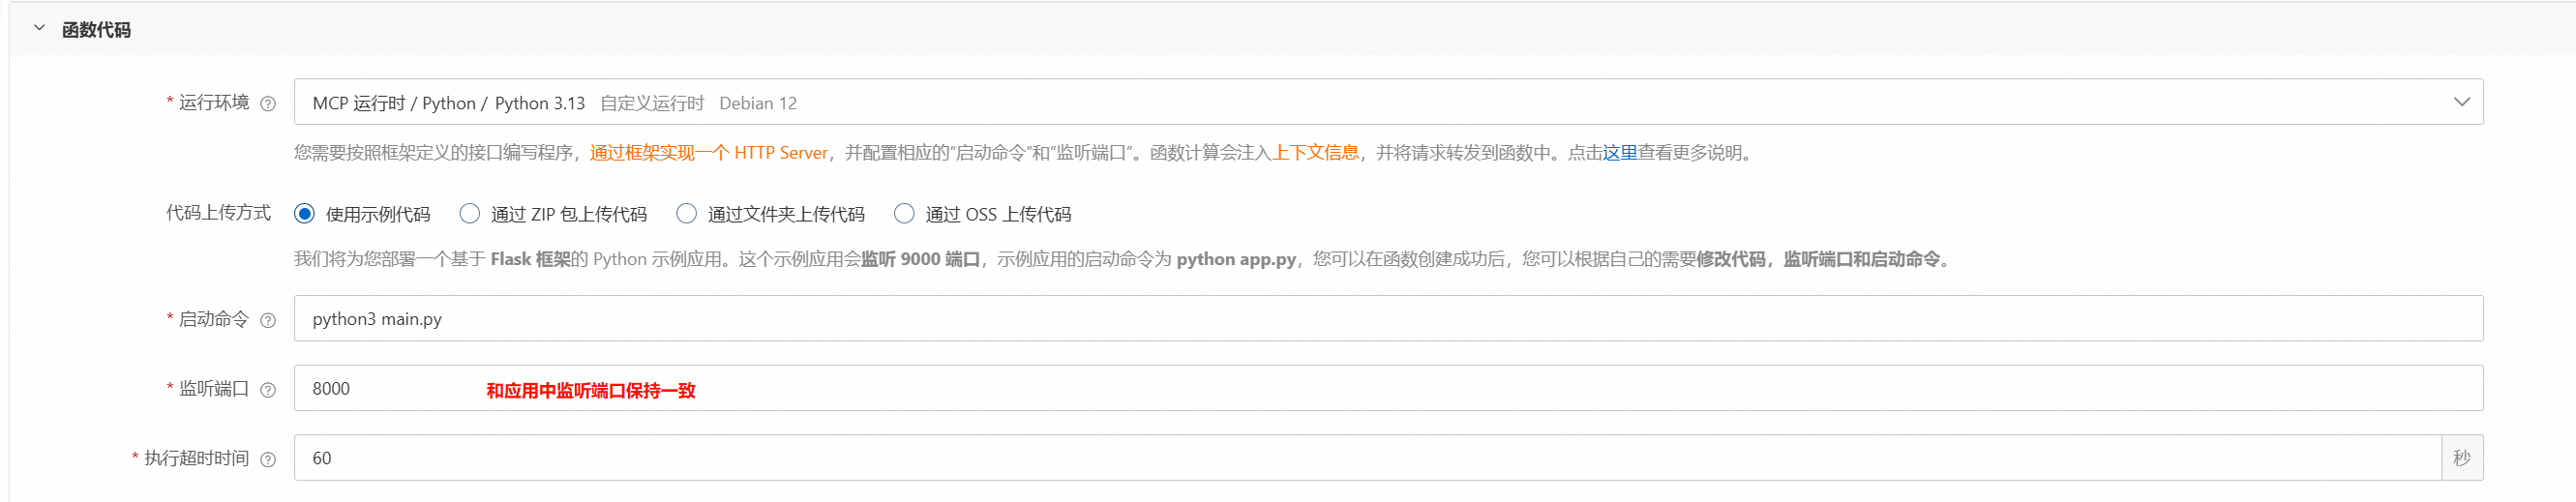Select 通过 ZIP 包上传代码 option

pyautogui.click(x=470, y=214)
